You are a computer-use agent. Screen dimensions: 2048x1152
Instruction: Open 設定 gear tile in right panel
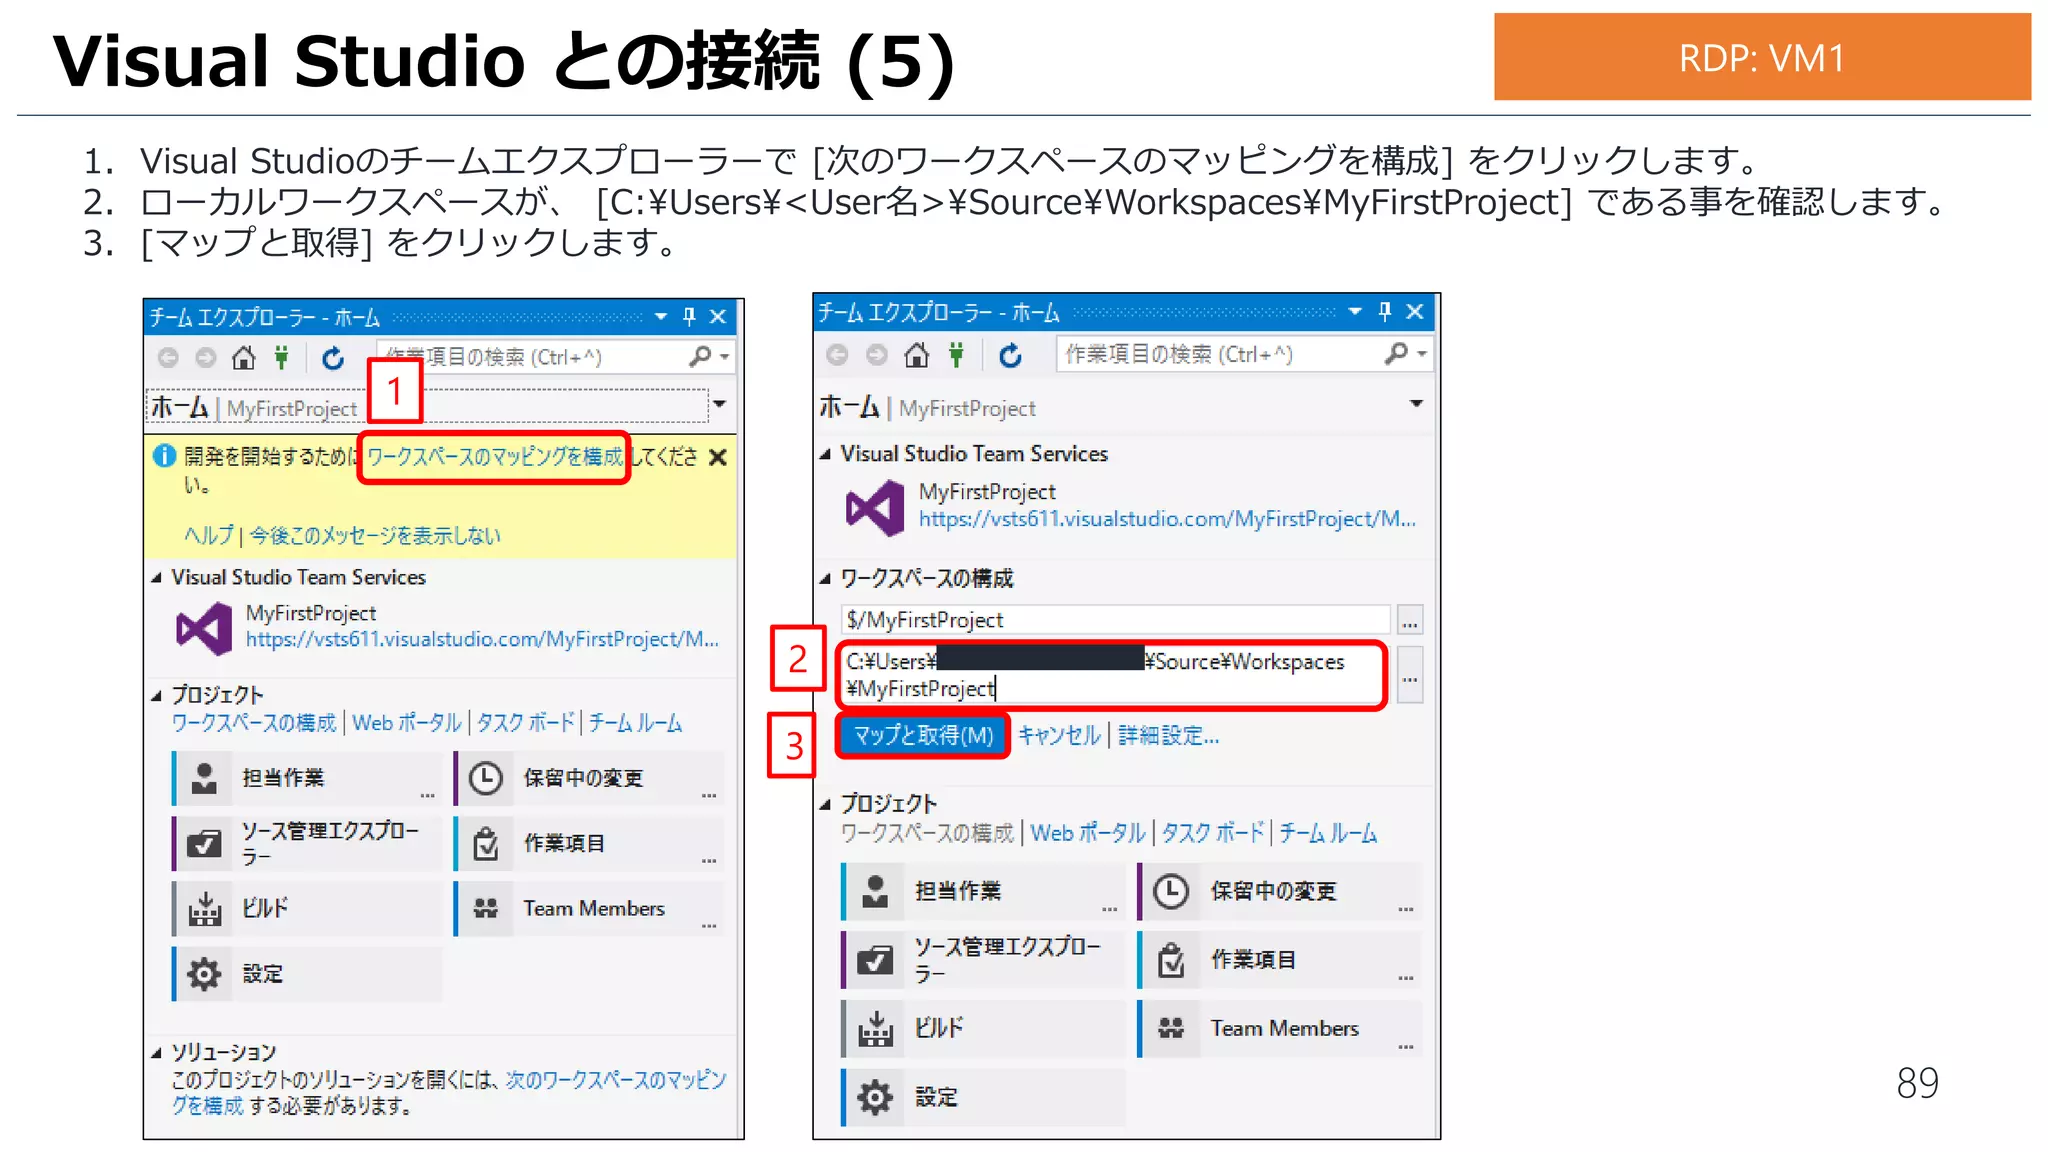point(983,1097)
